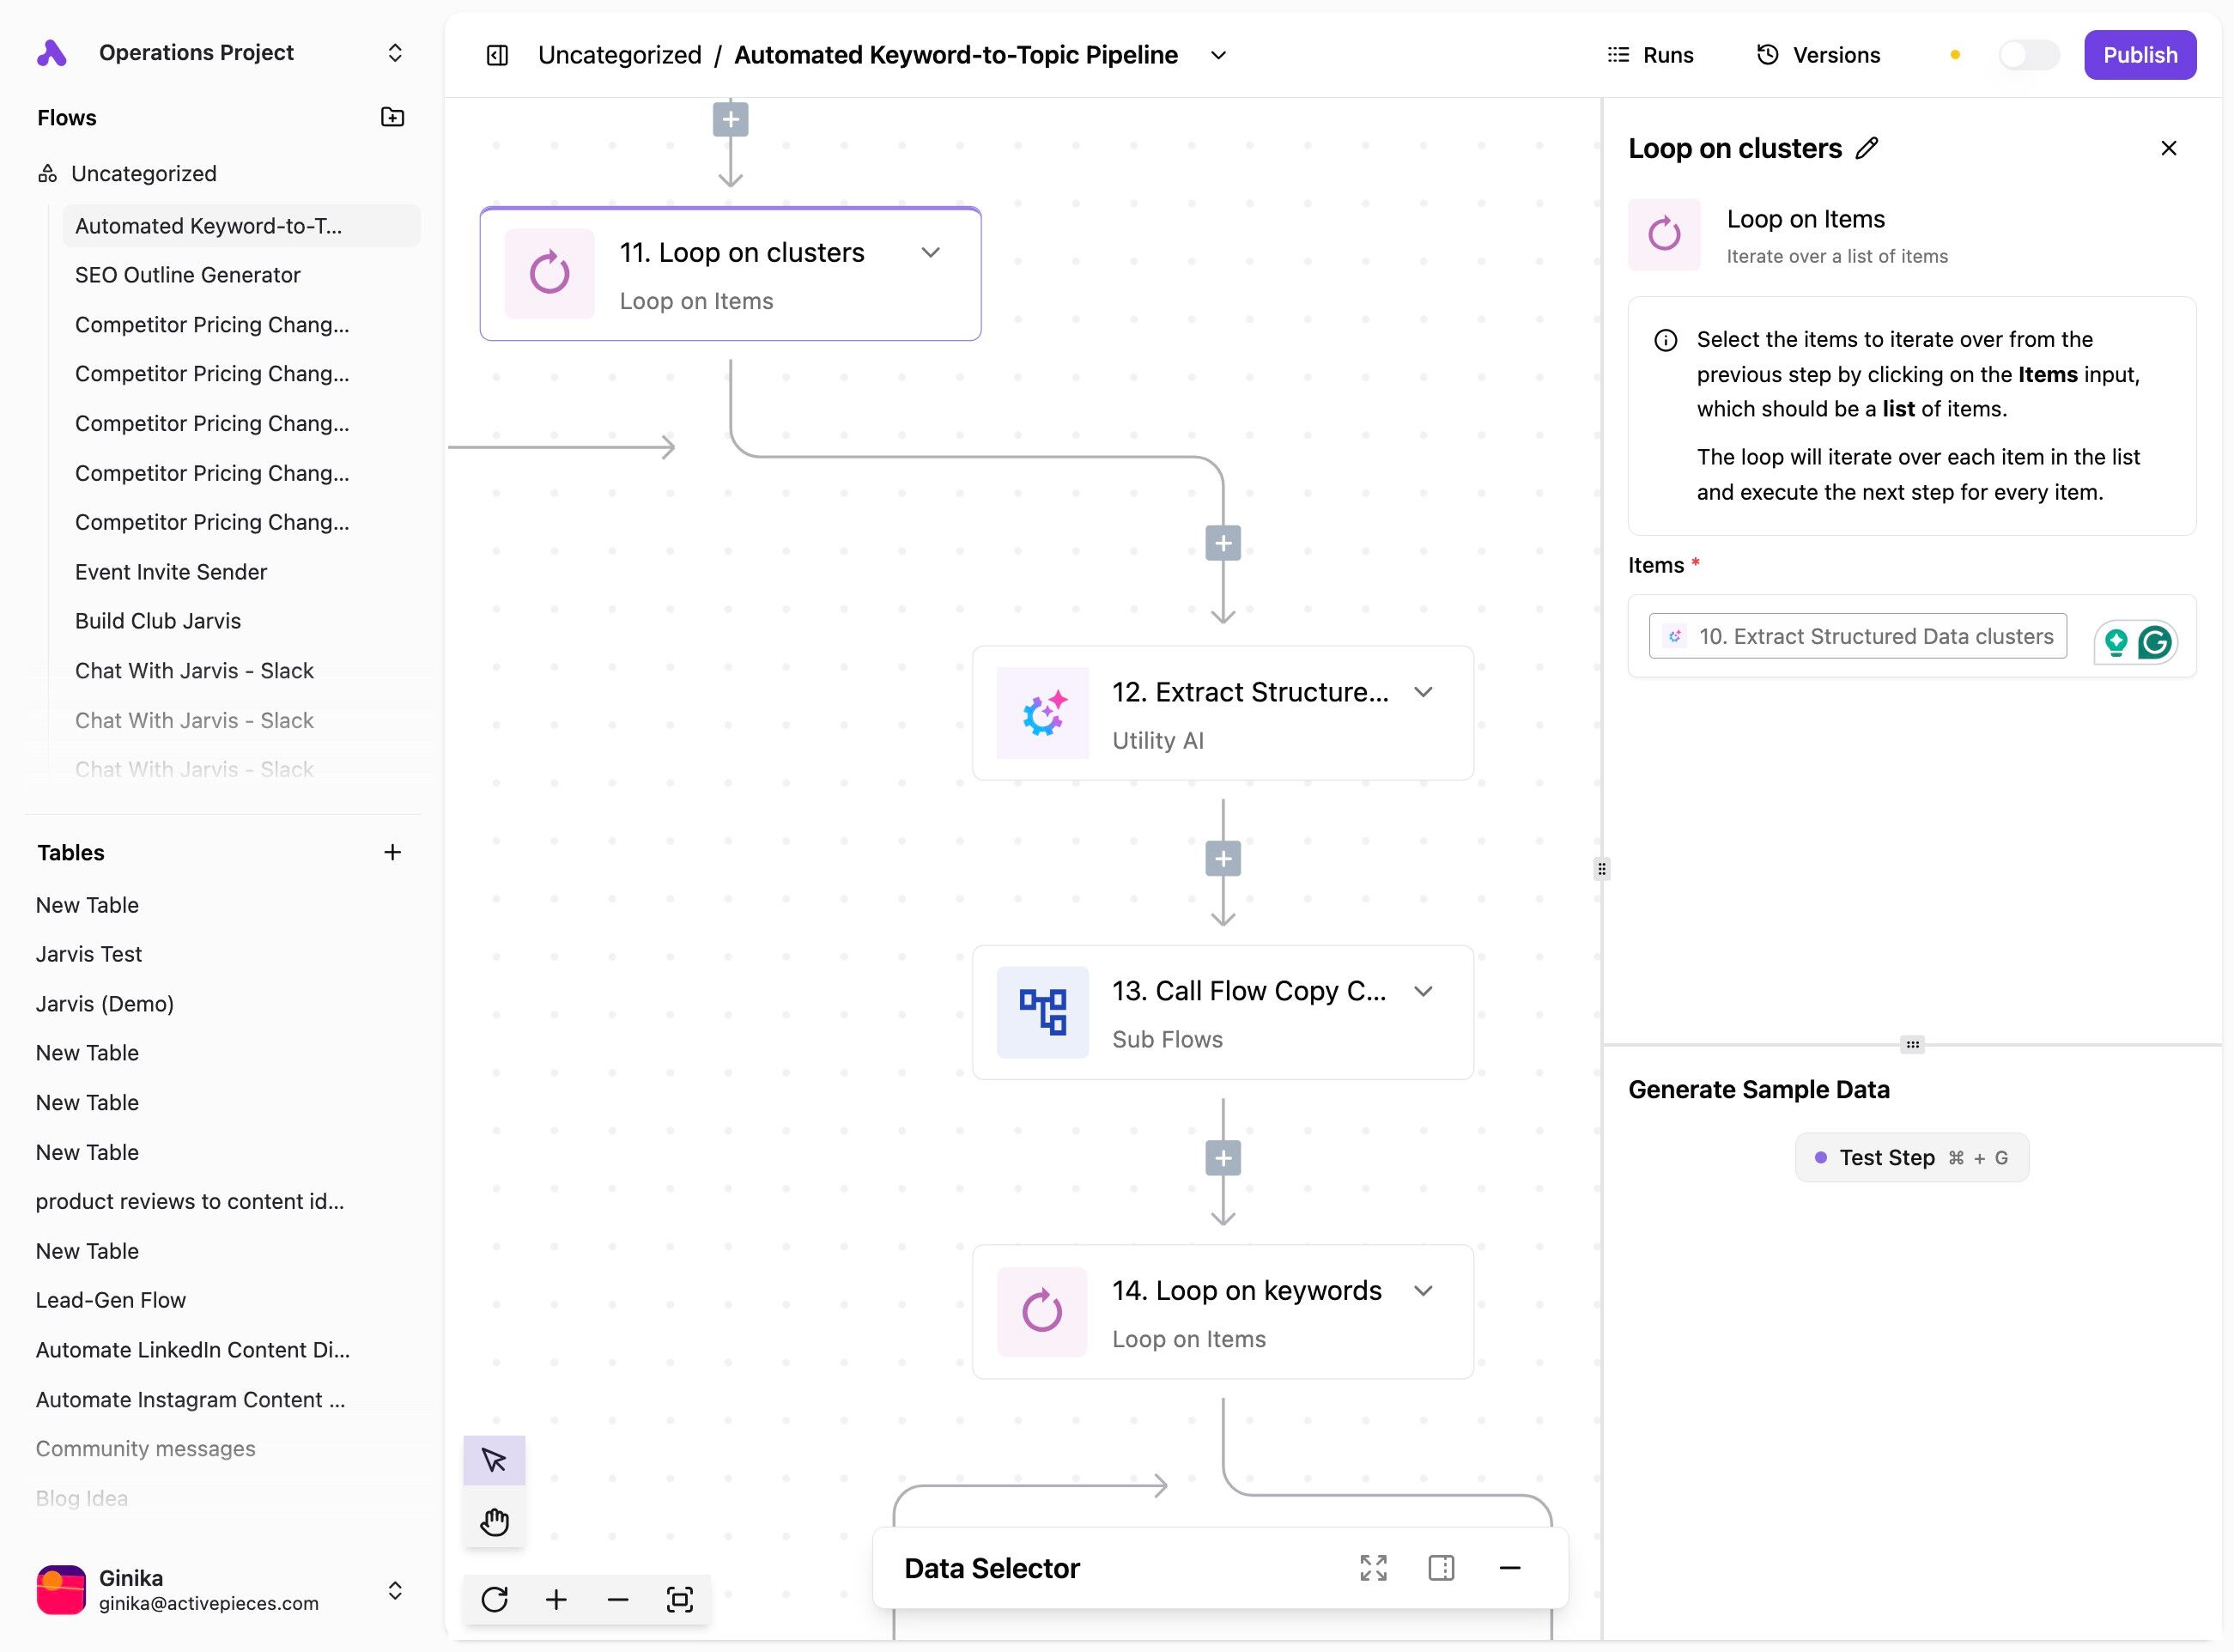This screenshot has height=1652, width=2234.
Task: Edit the step name with the pencil icon
Action: (x=1866, y=148)
